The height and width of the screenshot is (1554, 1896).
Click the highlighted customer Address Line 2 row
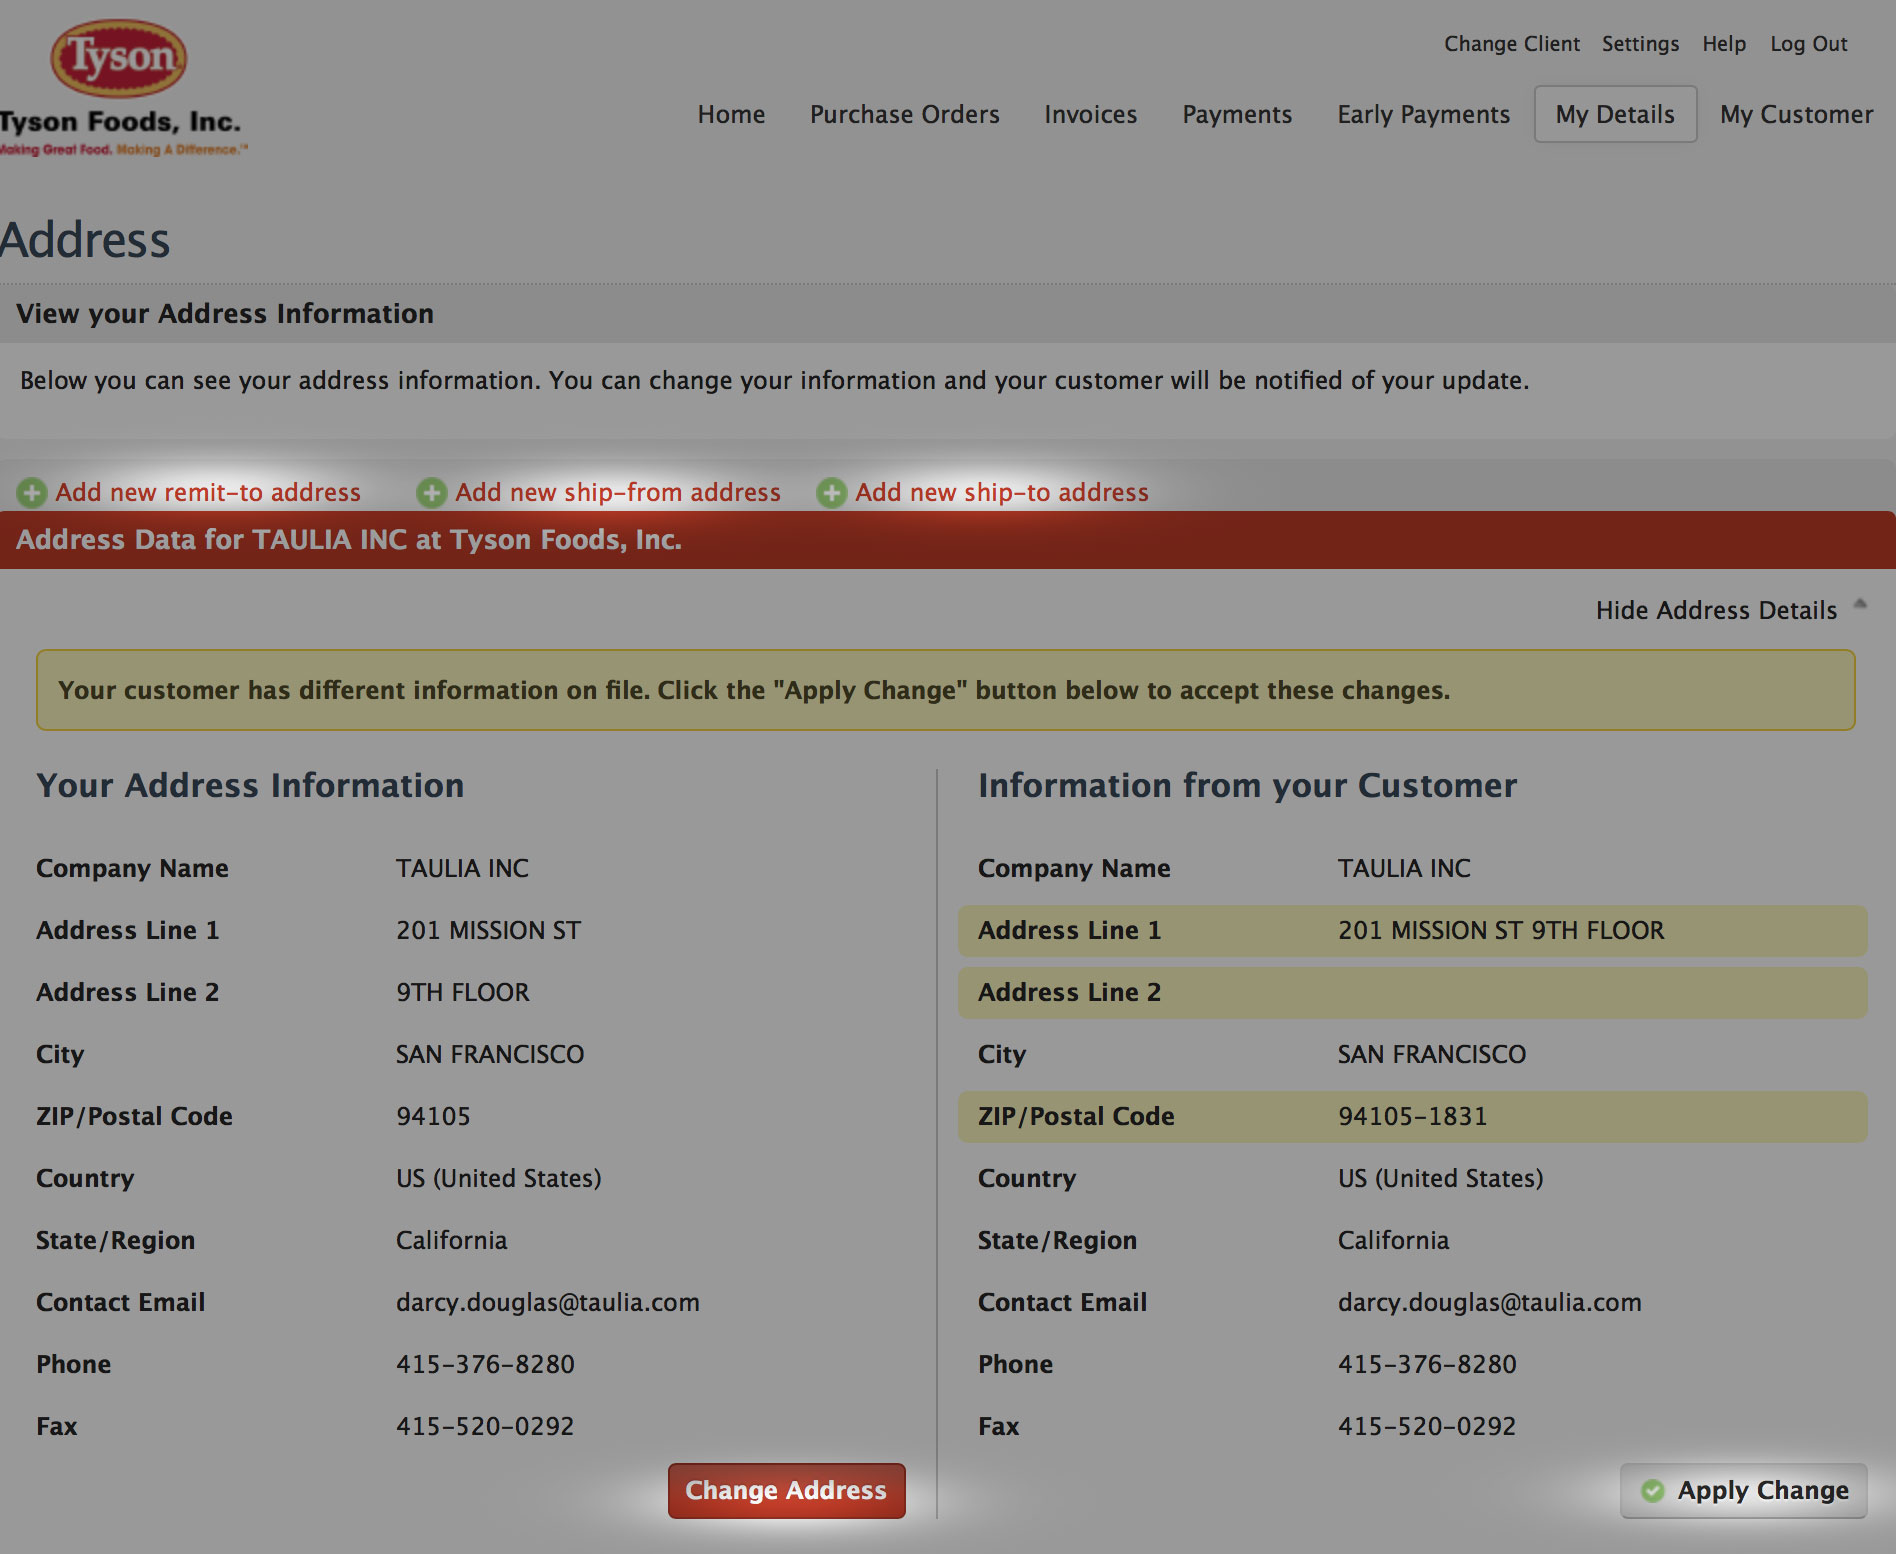(1412, 992)
